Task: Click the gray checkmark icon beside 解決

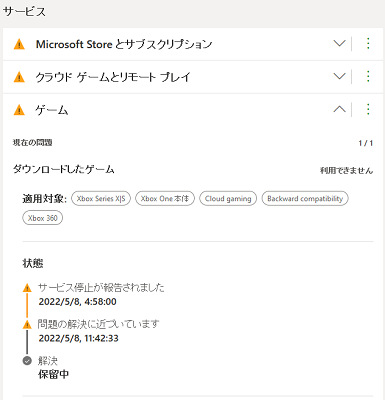Action: [27, 361]
